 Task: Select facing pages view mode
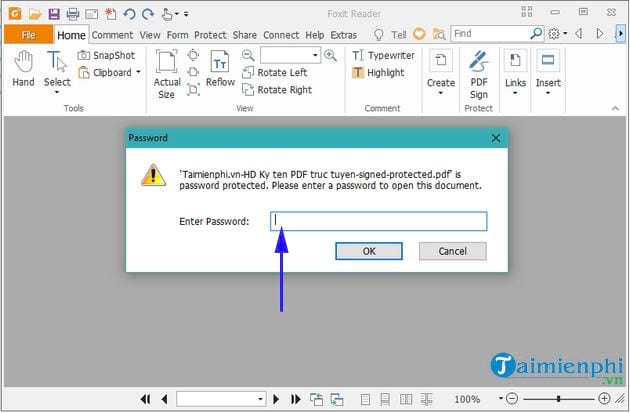(x=406, y=399)
